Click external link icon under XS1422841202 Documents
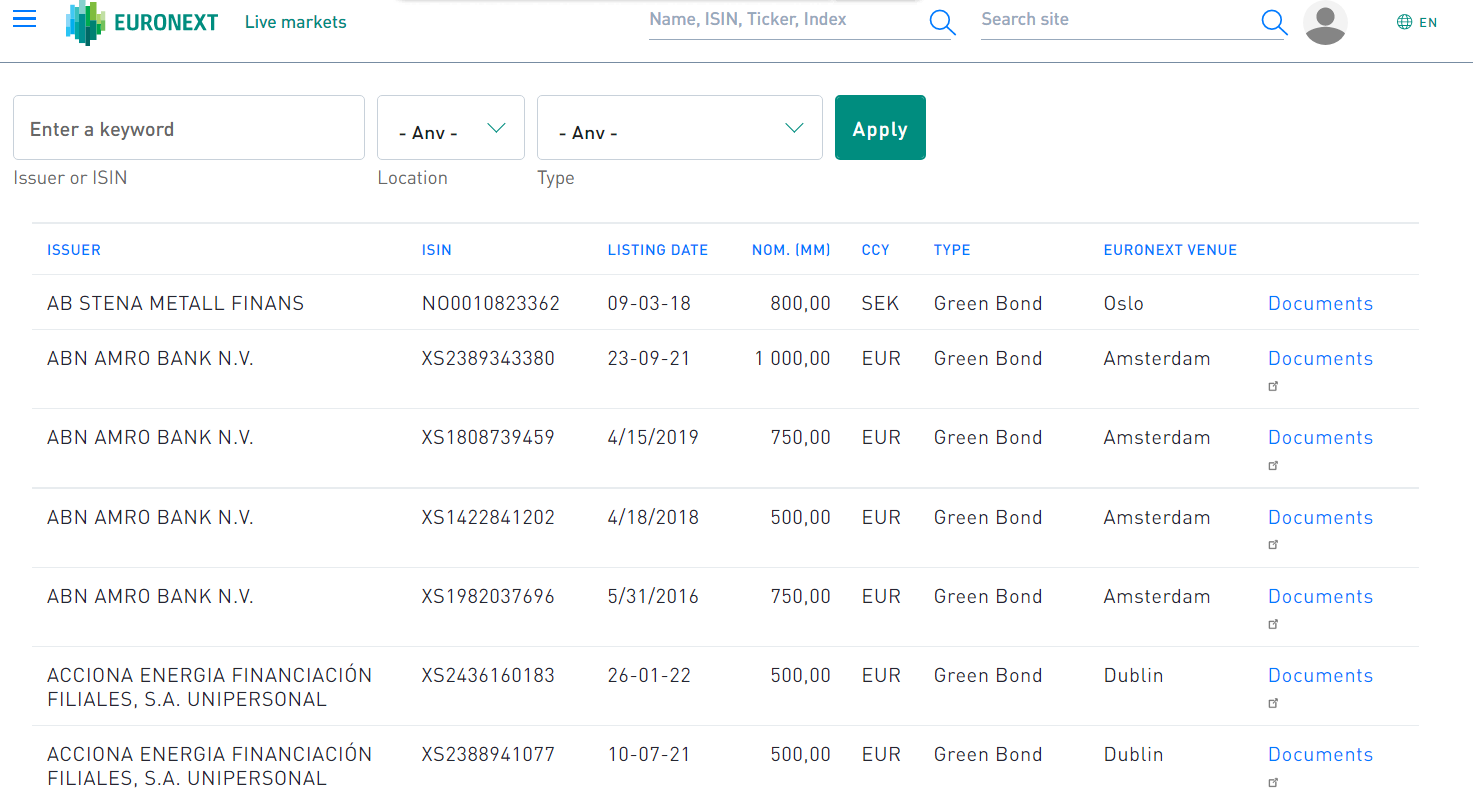Viewport: 1473px width, 799px height. [x=1273, y=545]
